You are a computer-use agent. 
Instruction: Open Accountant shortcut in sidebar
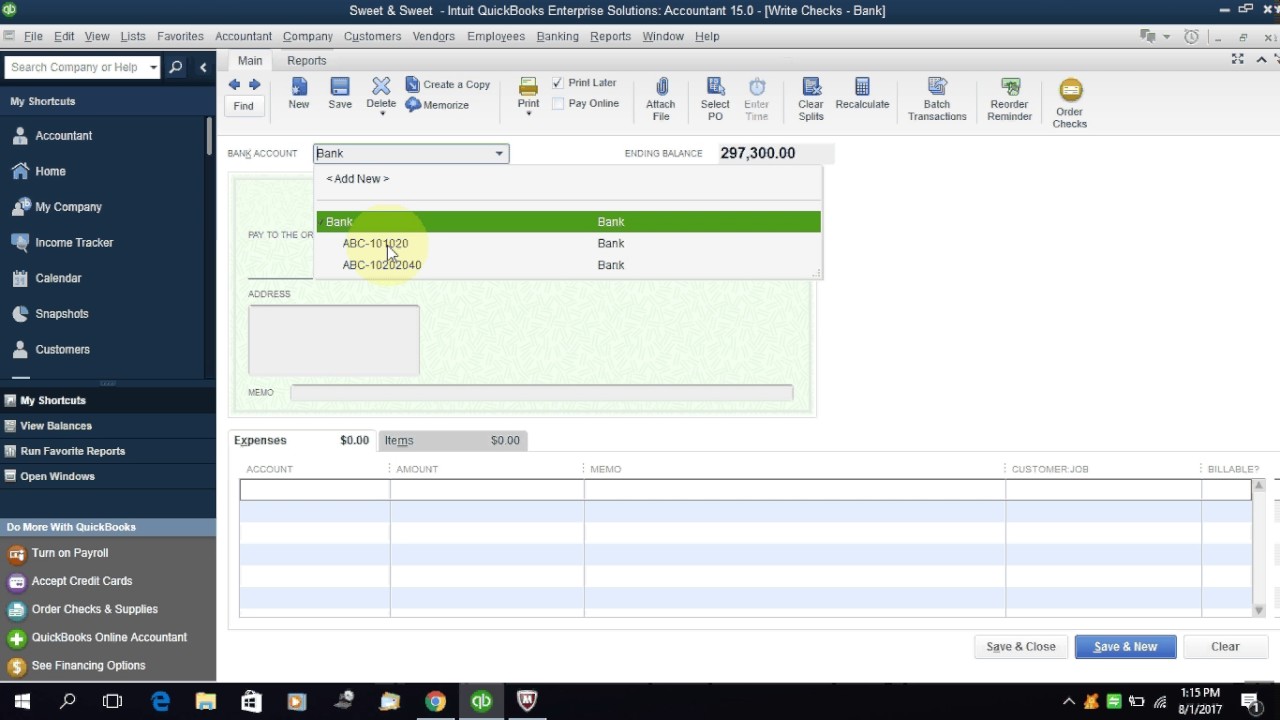coord(63,136)
